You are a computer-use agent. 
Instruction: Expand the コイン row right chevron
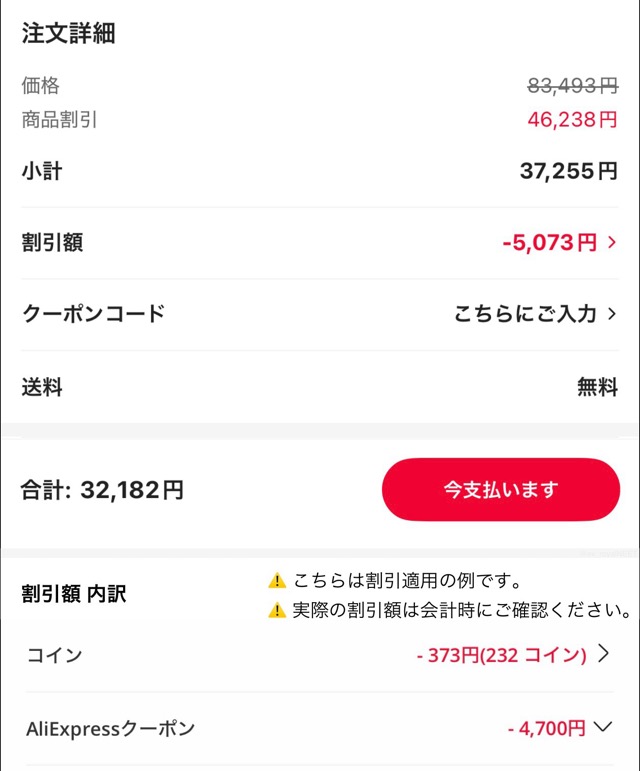coord(603,655)
